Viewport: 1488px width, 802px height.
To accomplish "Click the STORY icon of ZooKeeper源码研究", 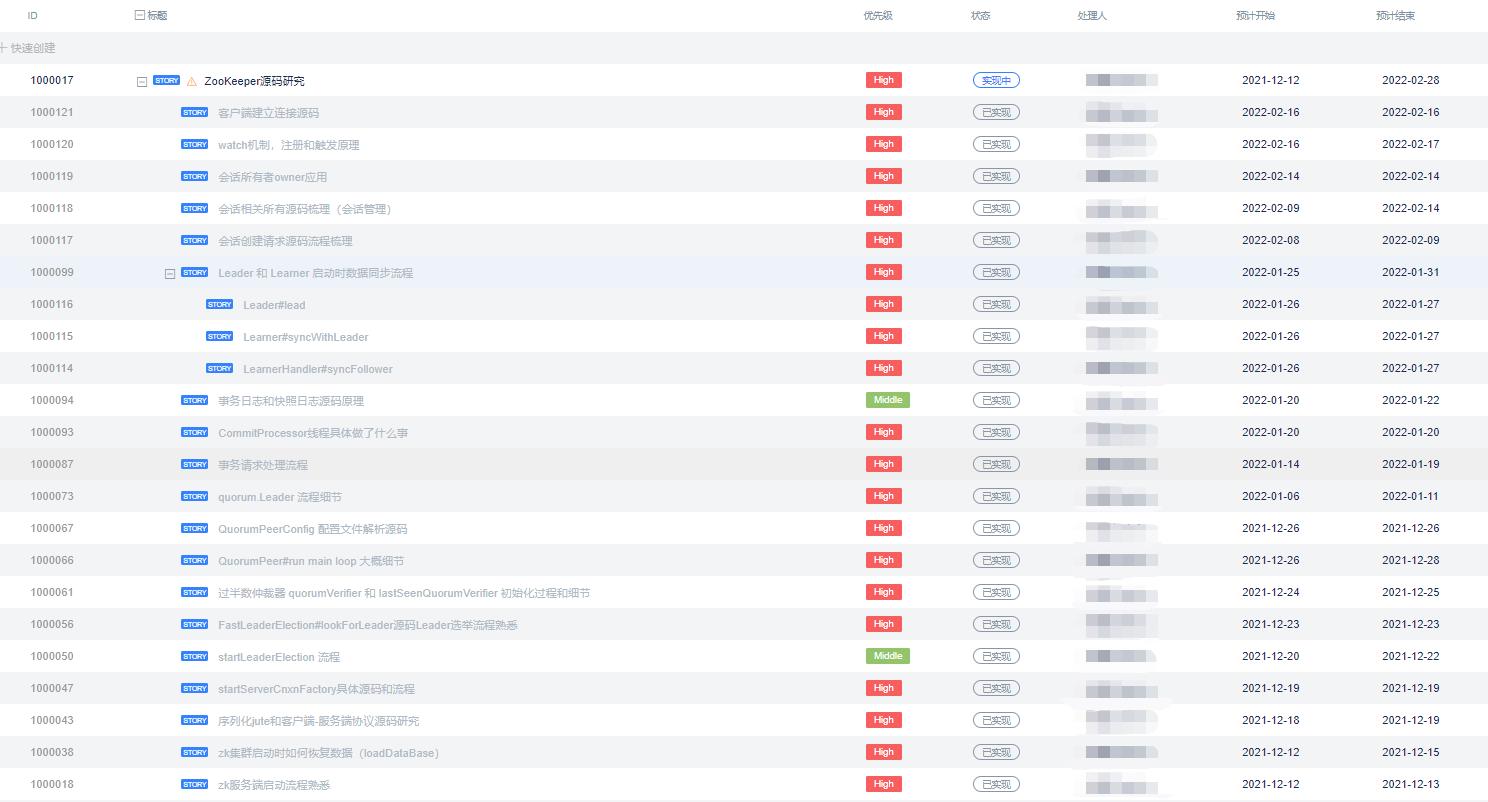I will (167, 81).
